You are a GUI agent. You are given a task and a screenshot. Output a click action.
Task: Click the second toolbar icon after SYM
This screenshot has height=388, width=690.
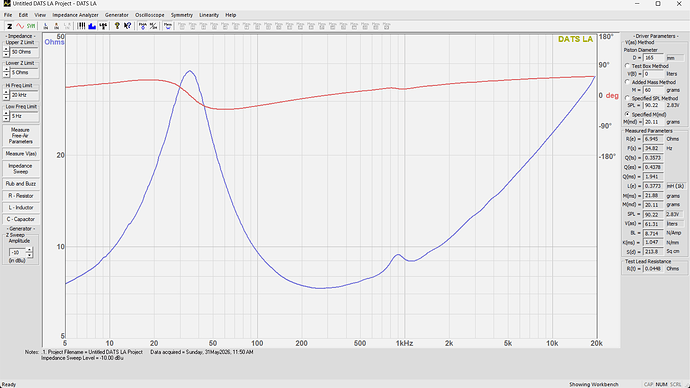(x=56, y=26)
